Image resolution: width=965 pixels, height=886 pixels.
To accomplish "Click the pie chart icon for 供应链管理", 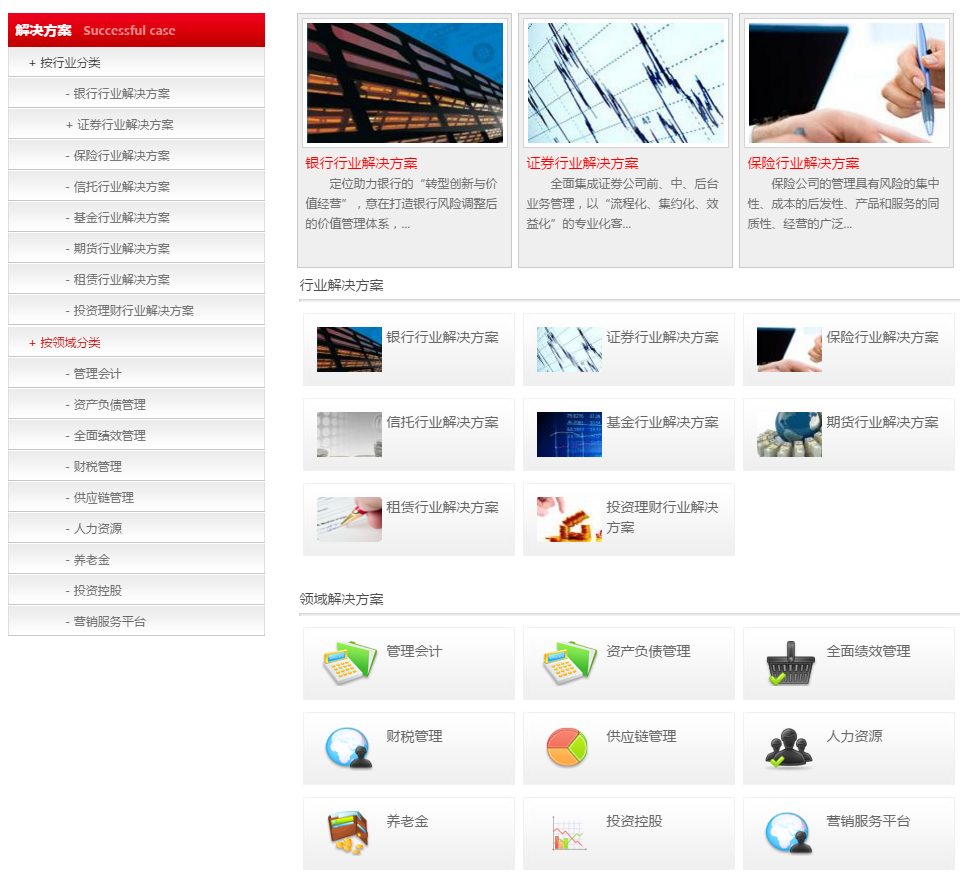I will pyautogui.click(x=567, y=747).
